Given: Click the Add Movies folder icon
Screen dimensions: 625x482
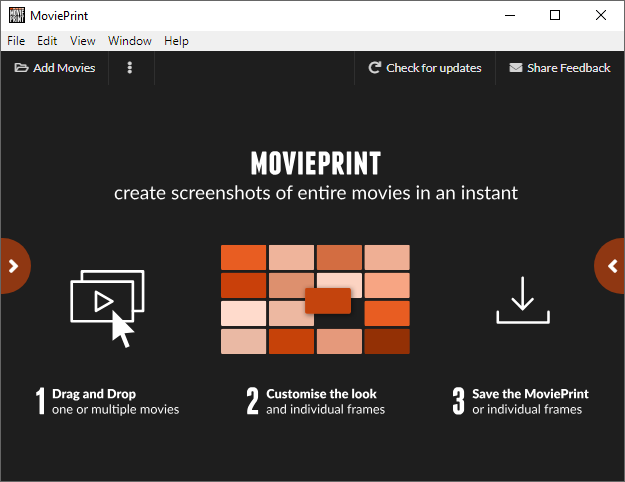Looking at the screenshot, I should coord(21,68).
